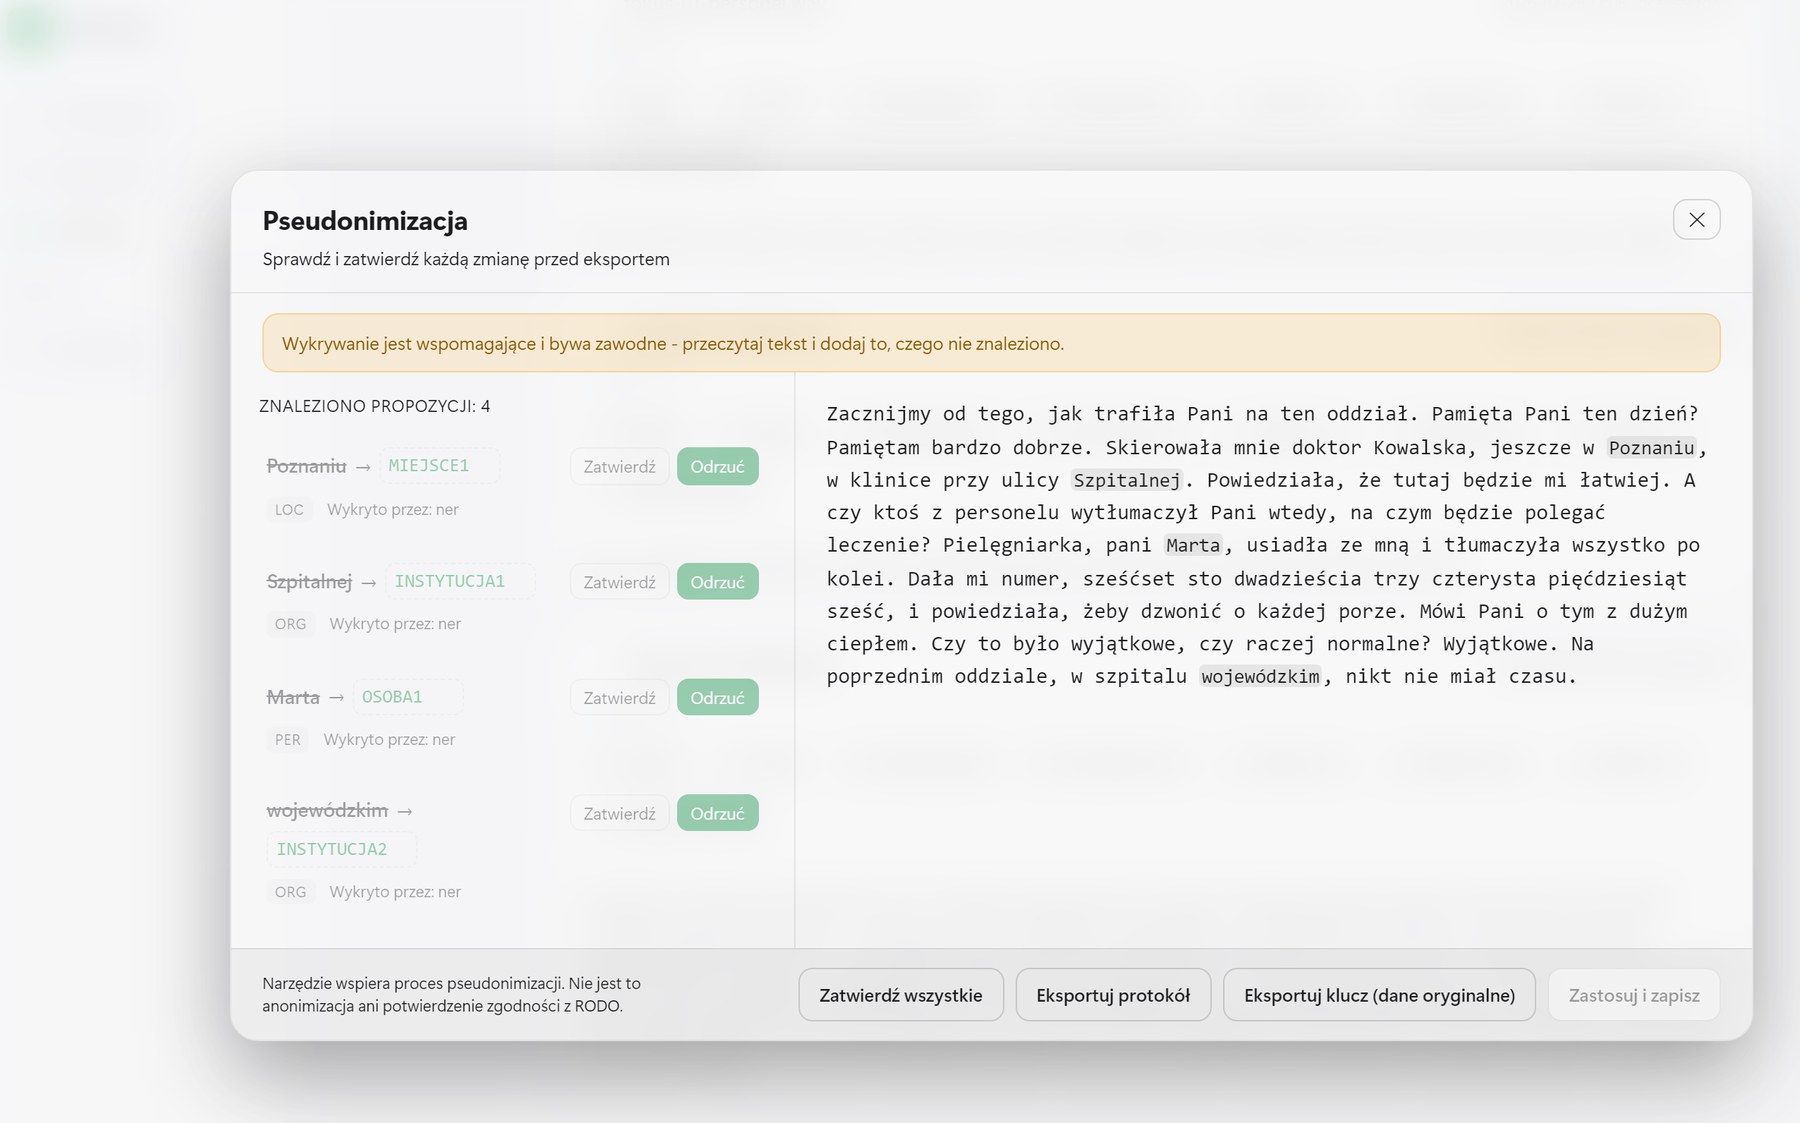Confirm the wojewódzkim replacement proposal
Screen dimensions: 1800x1123
pos(619,813)
